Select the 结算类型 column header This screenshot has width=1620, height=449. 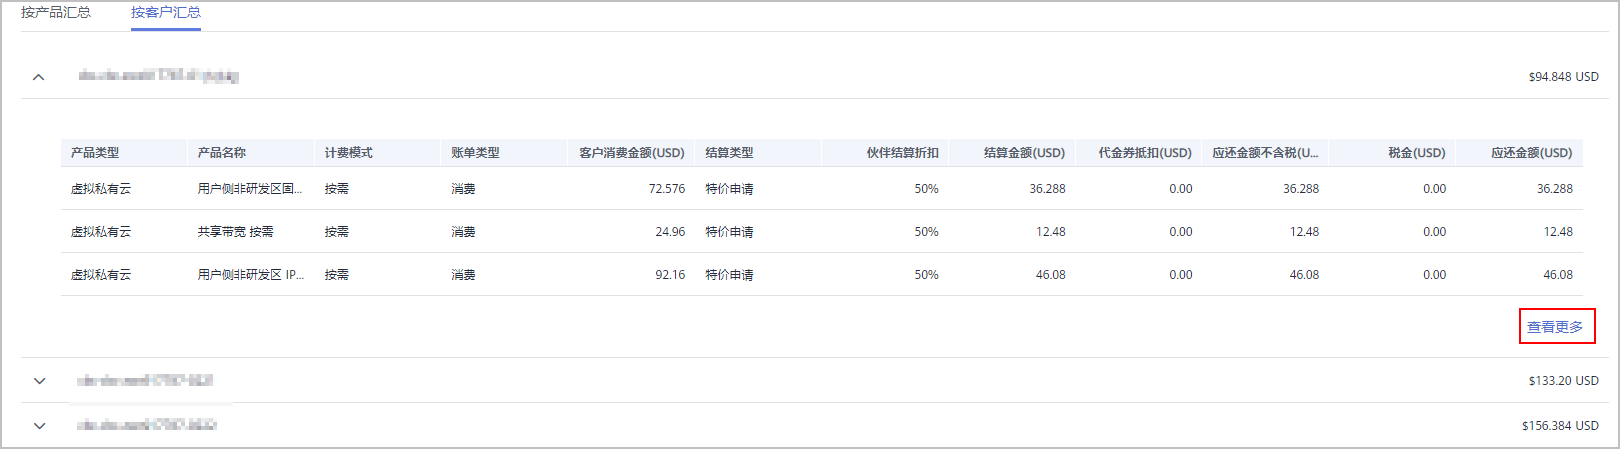click(x=729, y=153)
